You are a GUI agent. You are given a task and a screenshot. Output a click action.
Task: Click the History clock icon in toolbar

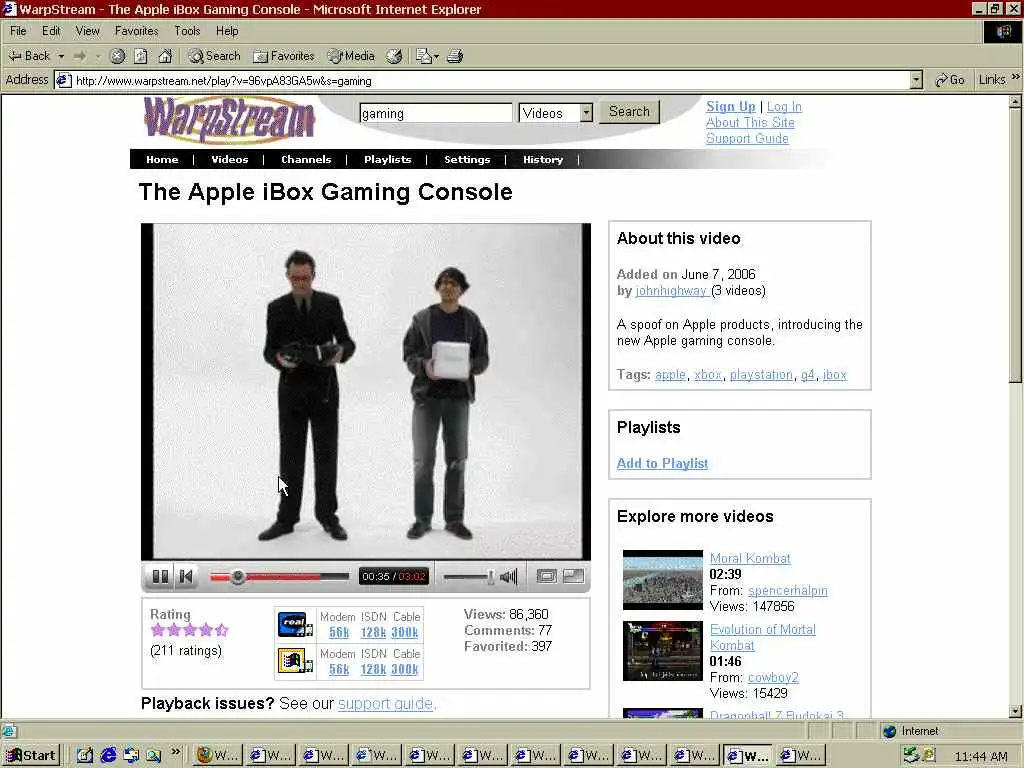(394, 56)
